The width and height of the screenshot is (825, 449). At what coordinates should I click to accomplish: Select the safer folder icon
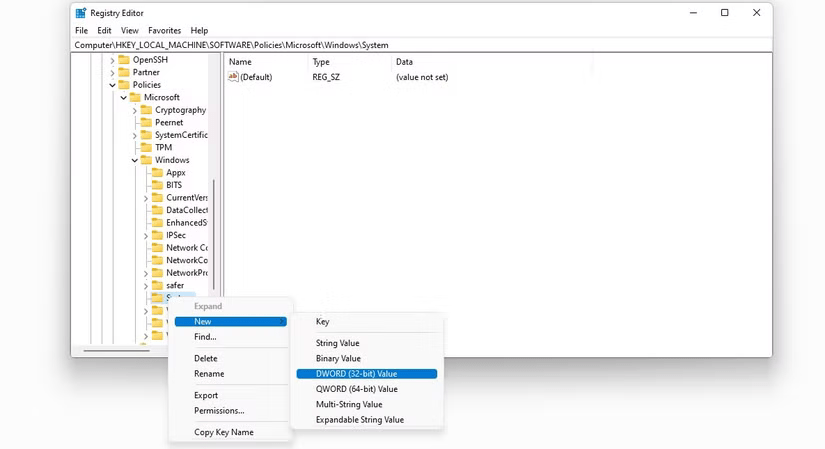156,285
